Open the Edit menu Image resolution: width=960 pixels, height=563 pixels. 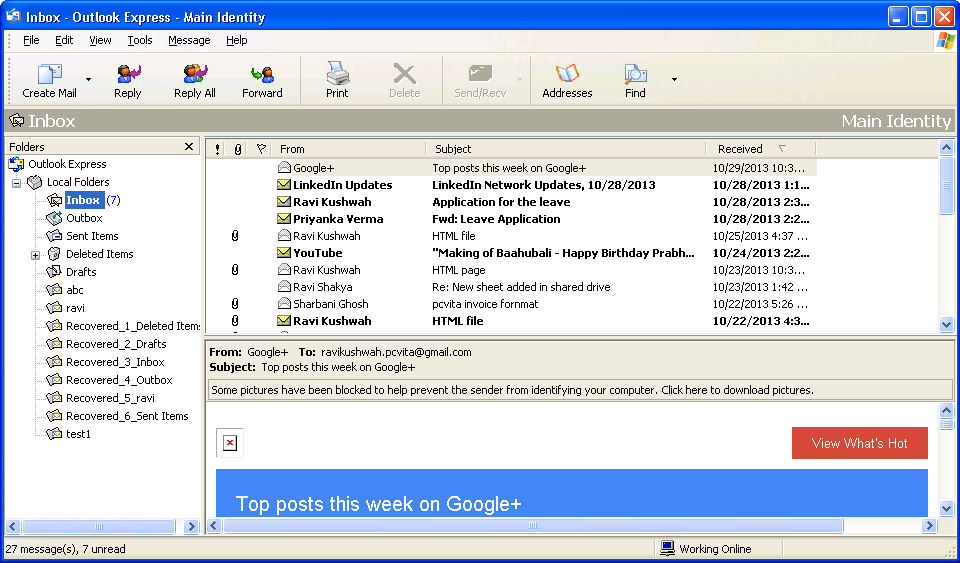[x=64, y=40]
